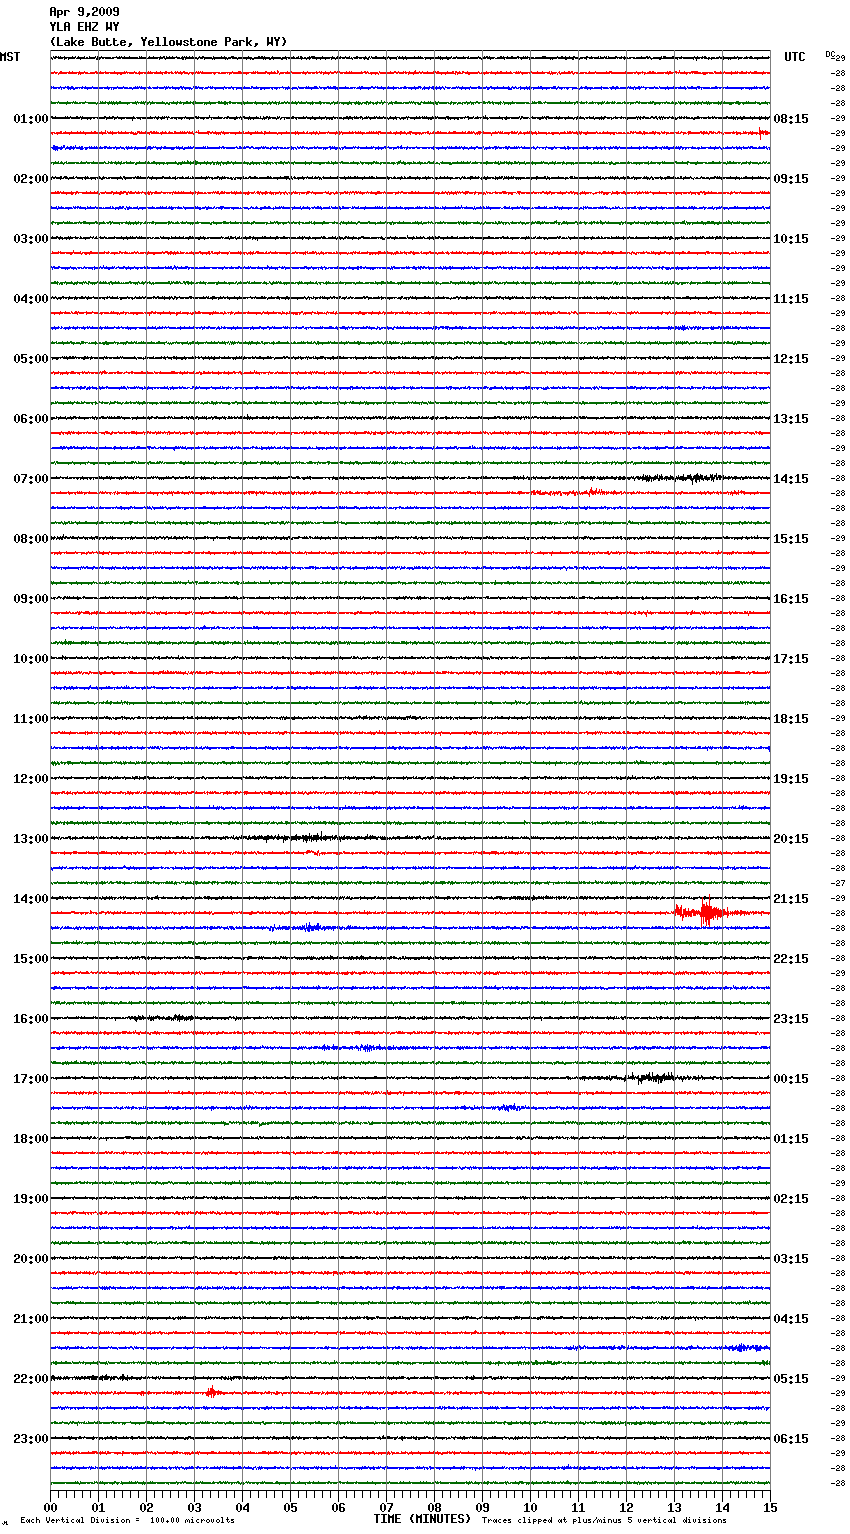This screenshot has width=850, height=1534.
Task: Click the small red seismic burst below 22:00 trace
Action: (x=211, y=1392)
